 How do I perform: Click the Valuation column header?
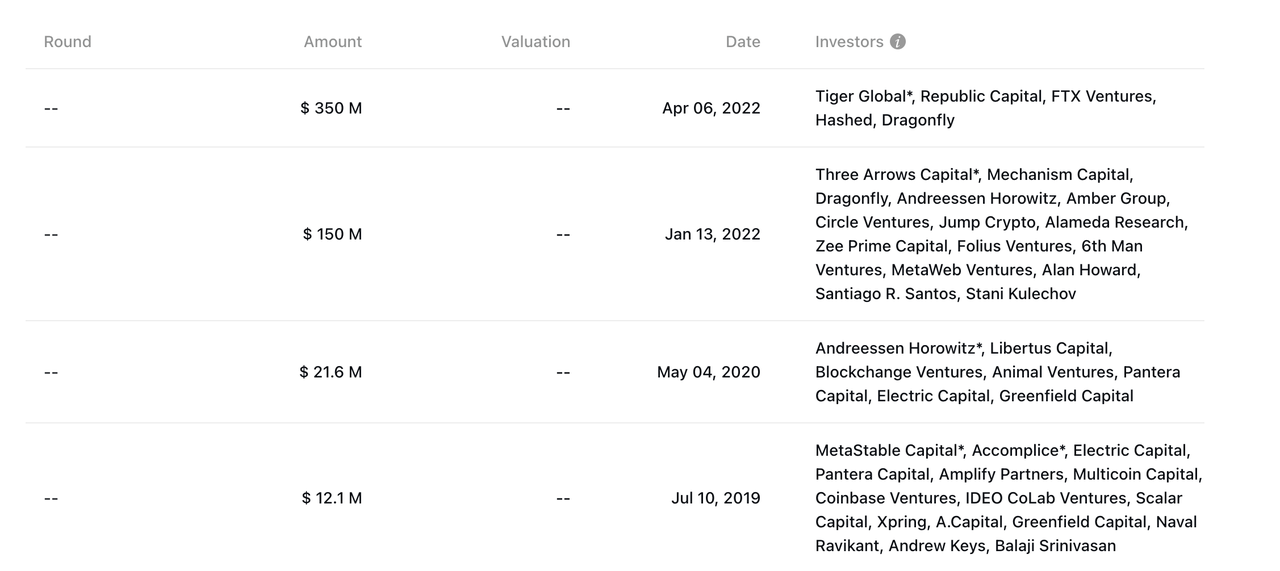(x=535, y=42)
